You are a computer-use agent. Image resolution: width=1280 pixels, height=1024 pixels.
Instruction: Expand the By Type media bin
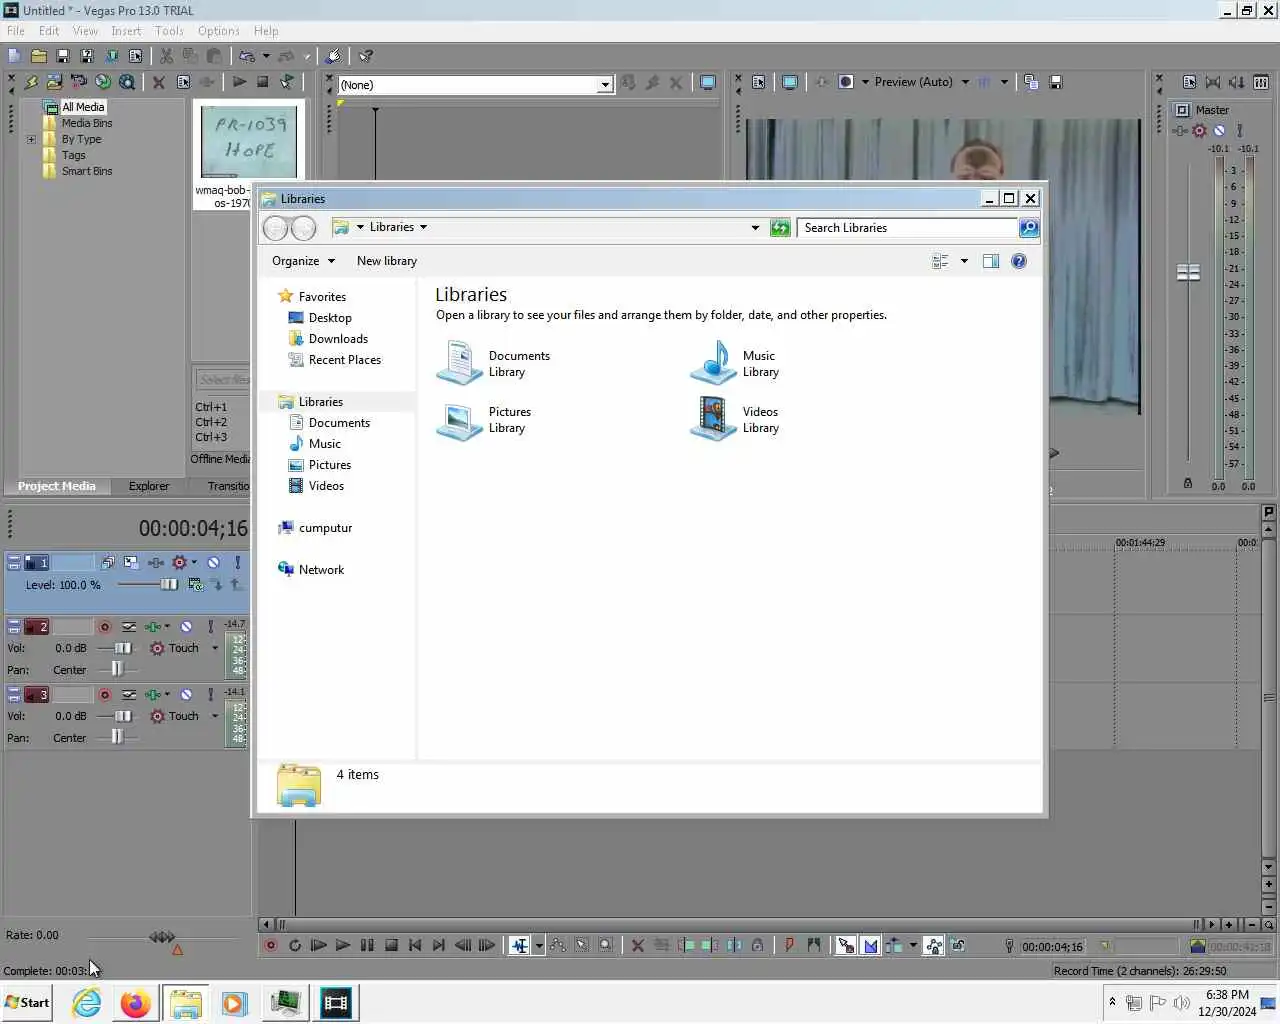[x=31, y=139]
